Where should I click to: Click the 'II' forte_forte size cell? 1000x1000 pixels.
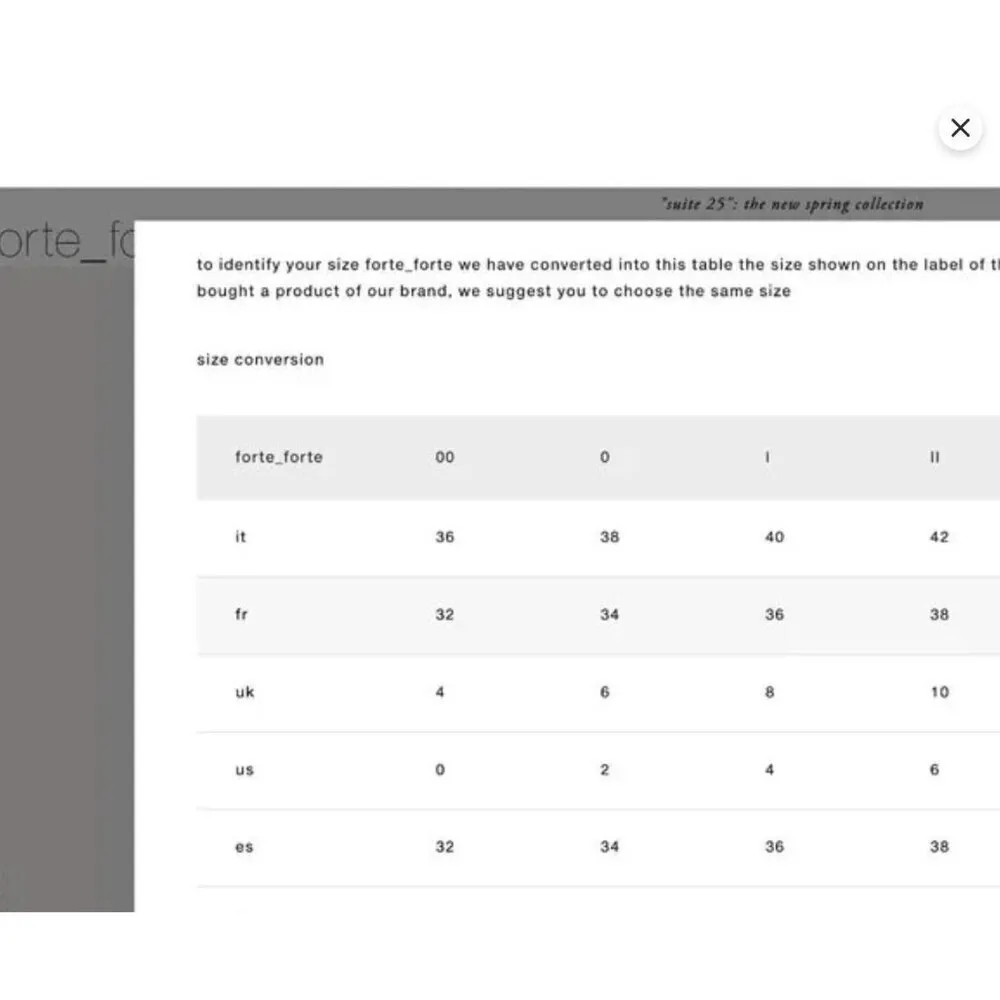935,457
